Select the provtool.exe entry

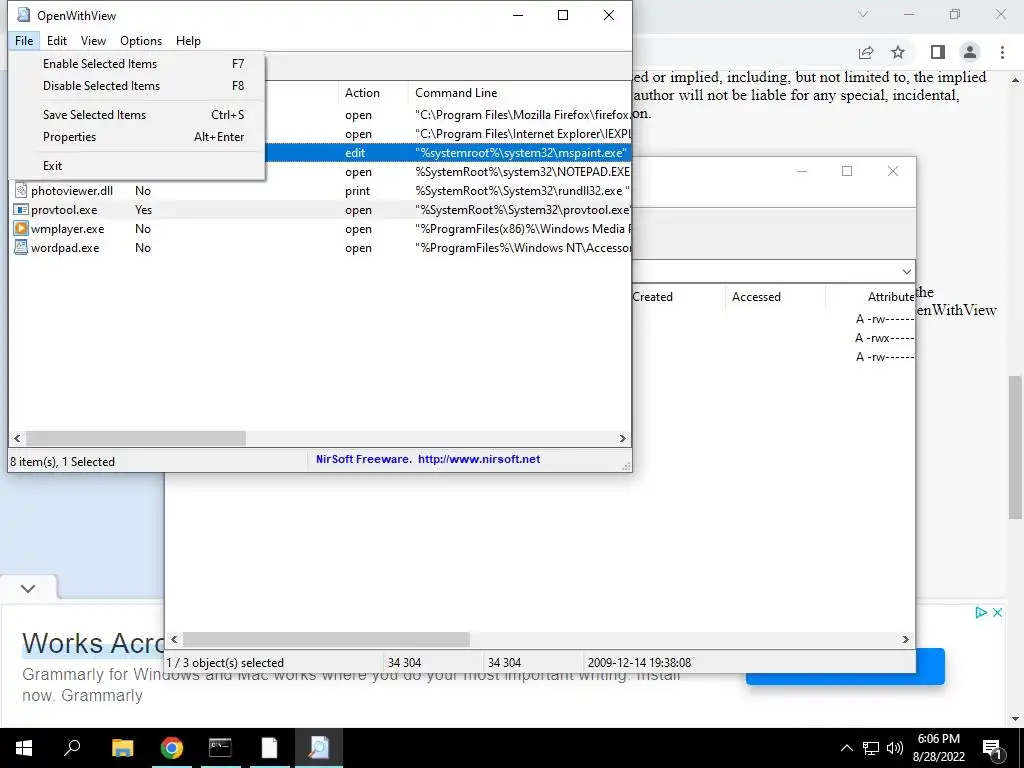(x=64, y=210)
